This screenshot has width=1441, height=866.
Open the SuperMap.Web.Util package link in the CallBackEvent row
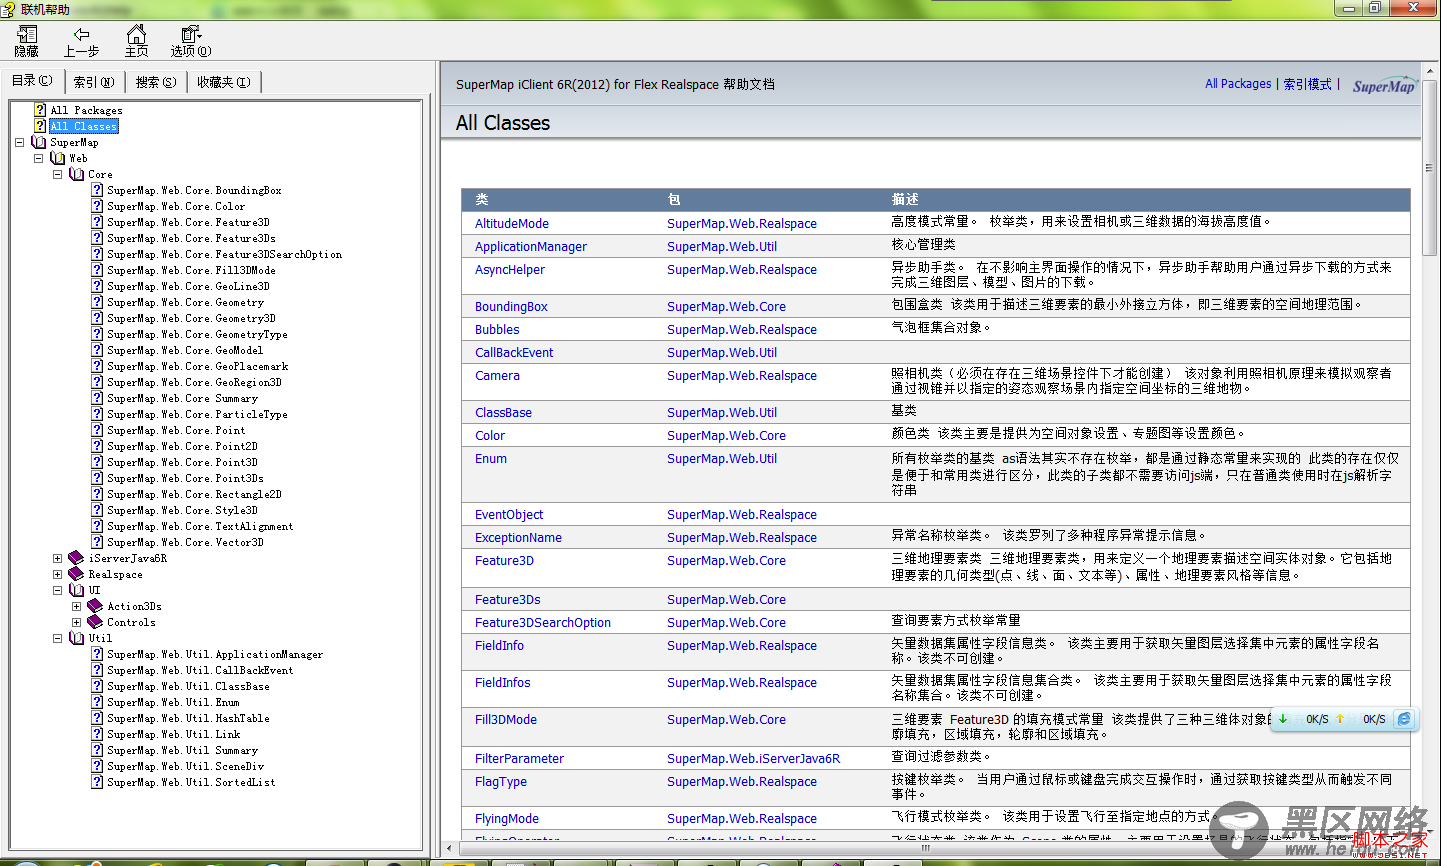pos(722,352)
